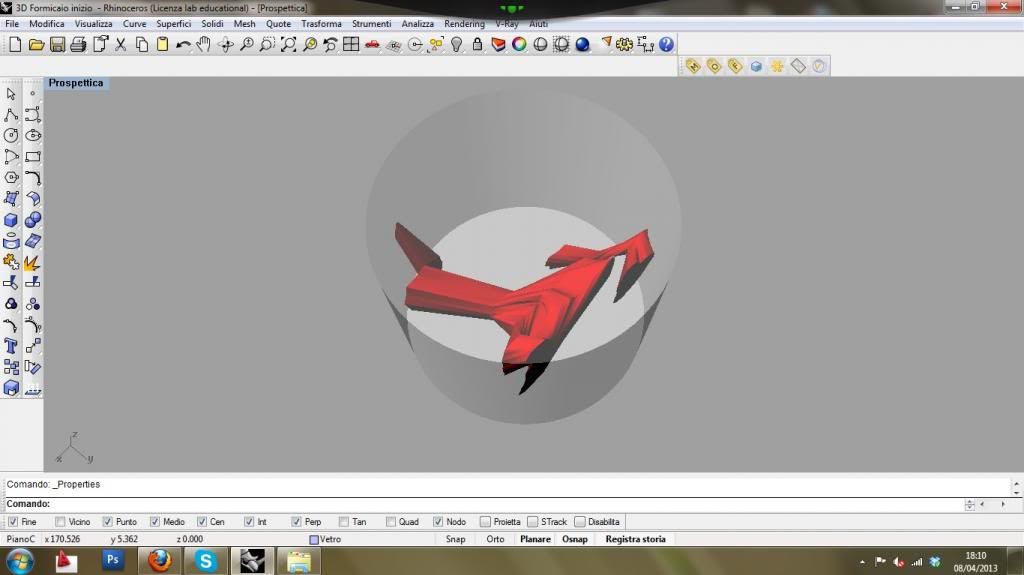Cut selection with the scissors icon
Image resolution: width=1024 pixels, height=575 pixels.
(x=120, y=44)
